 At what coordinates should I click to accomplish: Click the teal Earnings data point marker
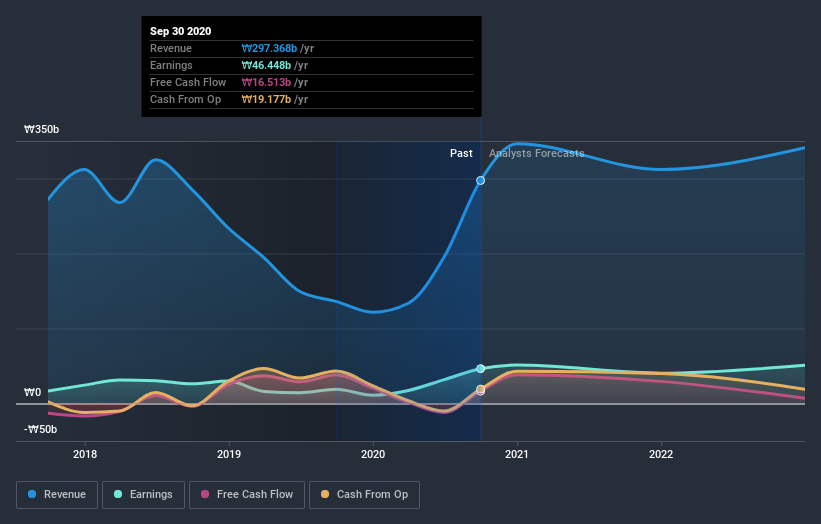click(x=480, y=369)
